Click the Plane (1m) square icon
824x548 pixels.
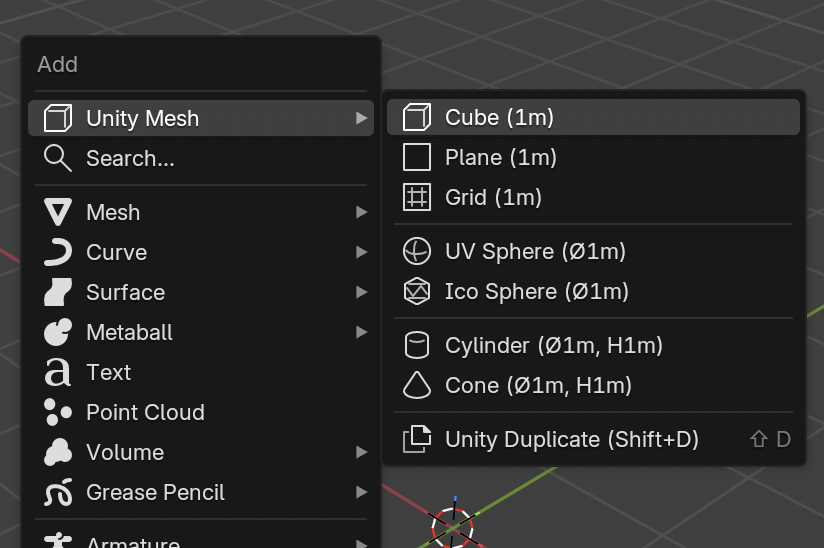tap(417, 157)
